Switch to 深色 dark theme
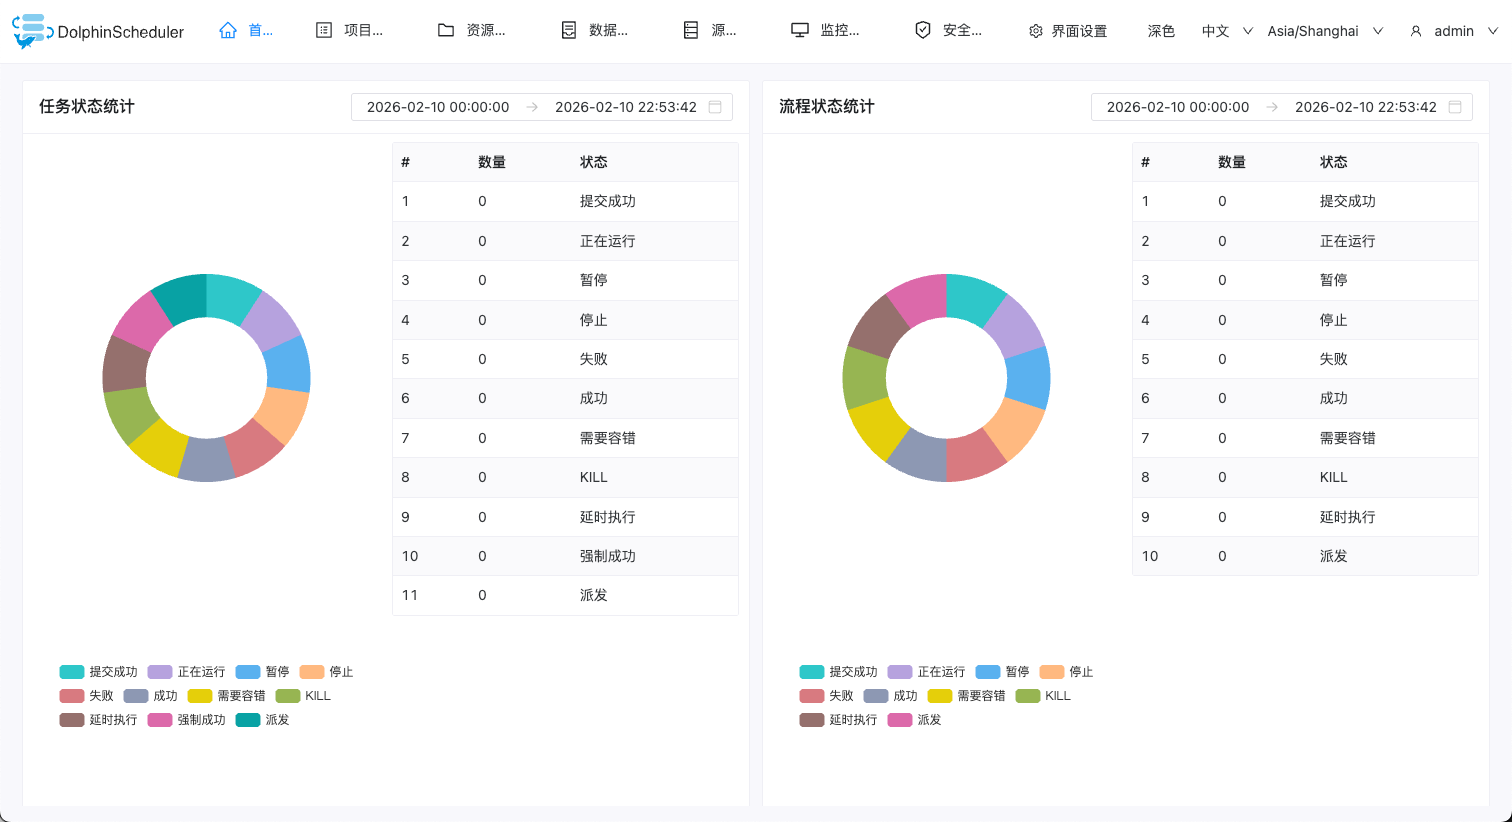The height and width of the screenshot is (822, 1512). (x=1161, y=30)
